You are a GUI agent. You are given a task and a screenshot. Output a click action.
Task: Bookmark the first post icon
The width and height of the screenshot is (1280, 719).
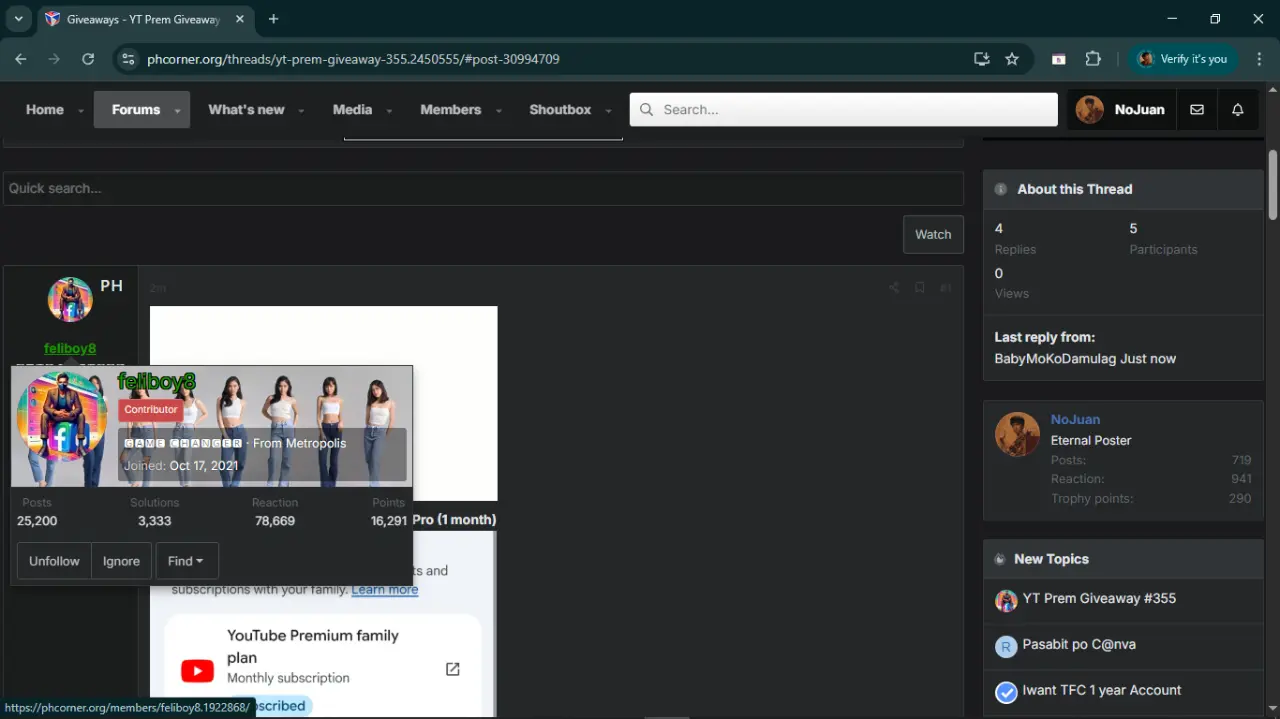920,288
